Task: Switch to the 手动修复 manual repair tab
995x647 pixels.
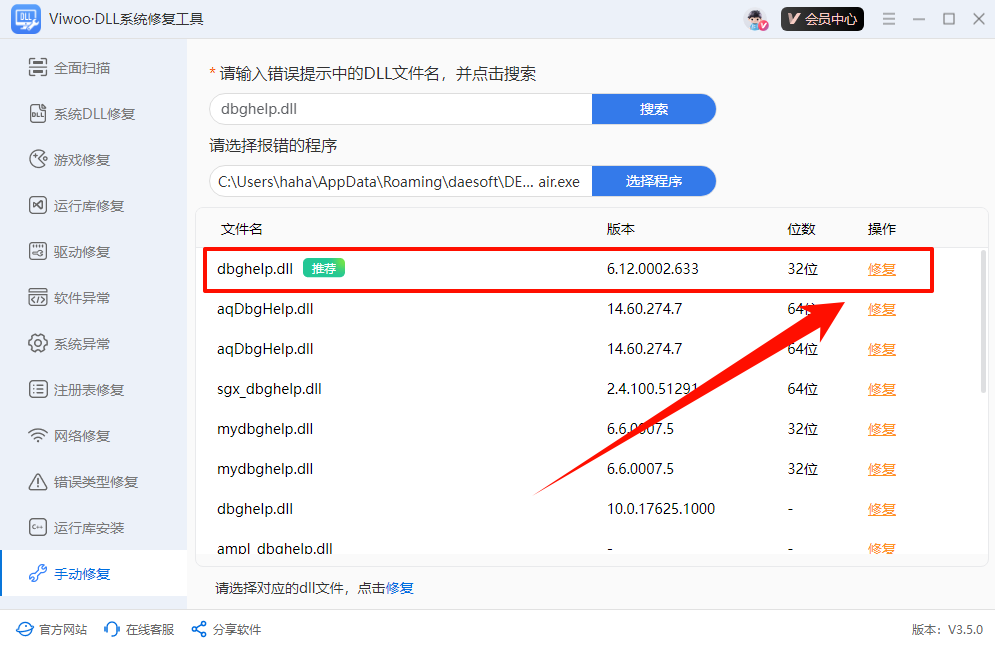Action: [75, 574]
